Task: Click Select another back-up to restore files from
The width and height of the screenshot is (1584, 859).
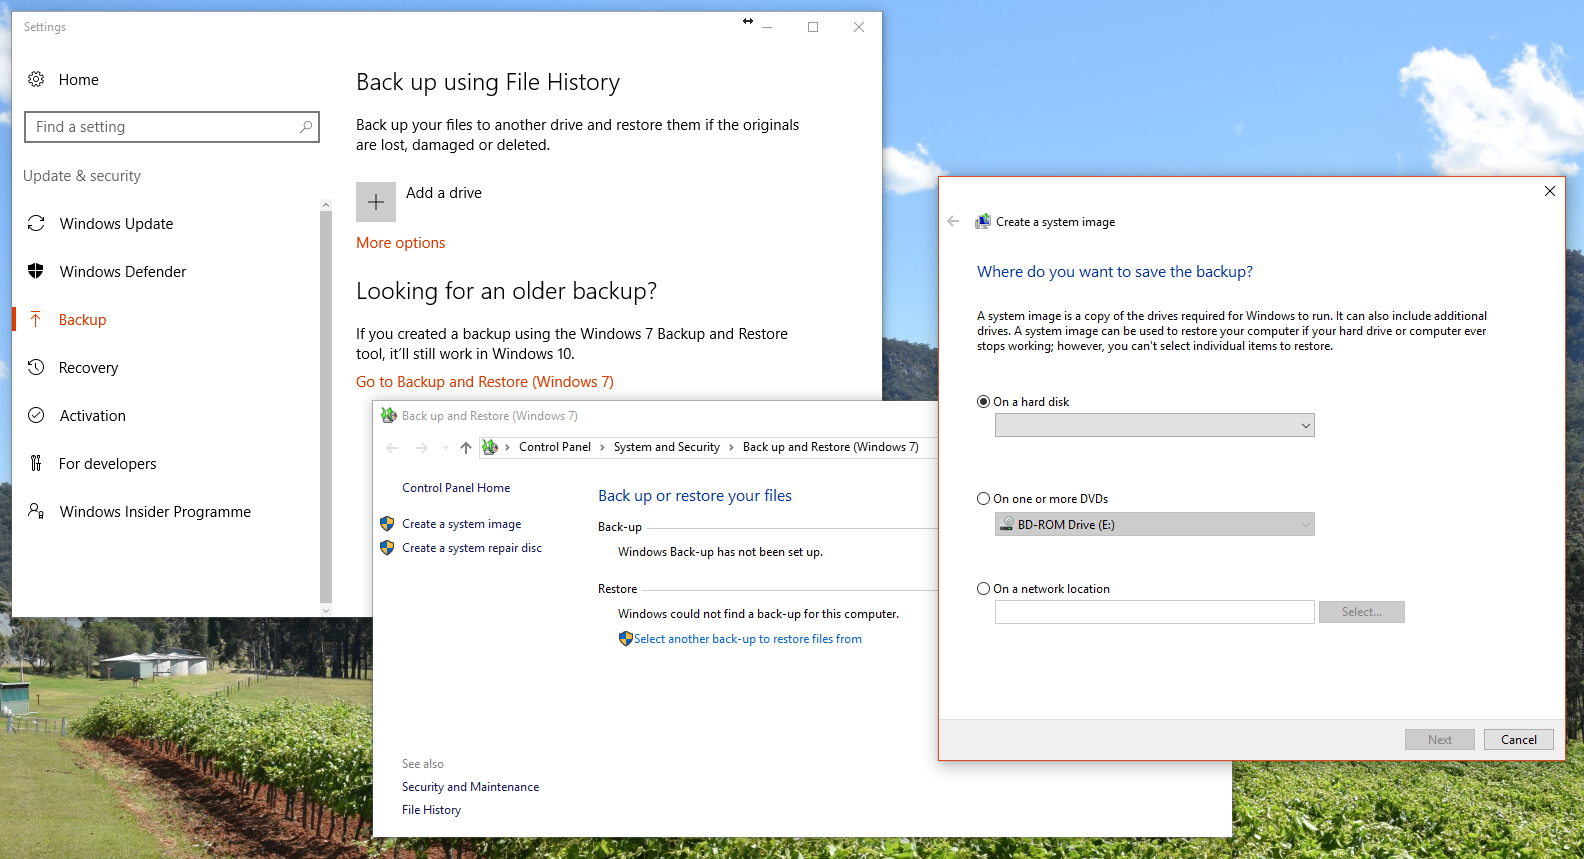Action: point(748,638)
